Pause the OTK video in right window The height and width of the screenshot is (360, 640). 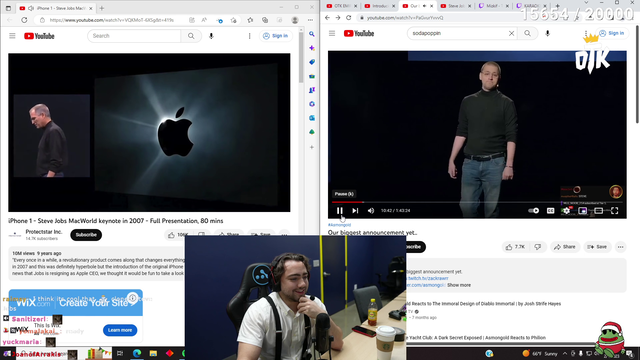[x=340, y=211]
